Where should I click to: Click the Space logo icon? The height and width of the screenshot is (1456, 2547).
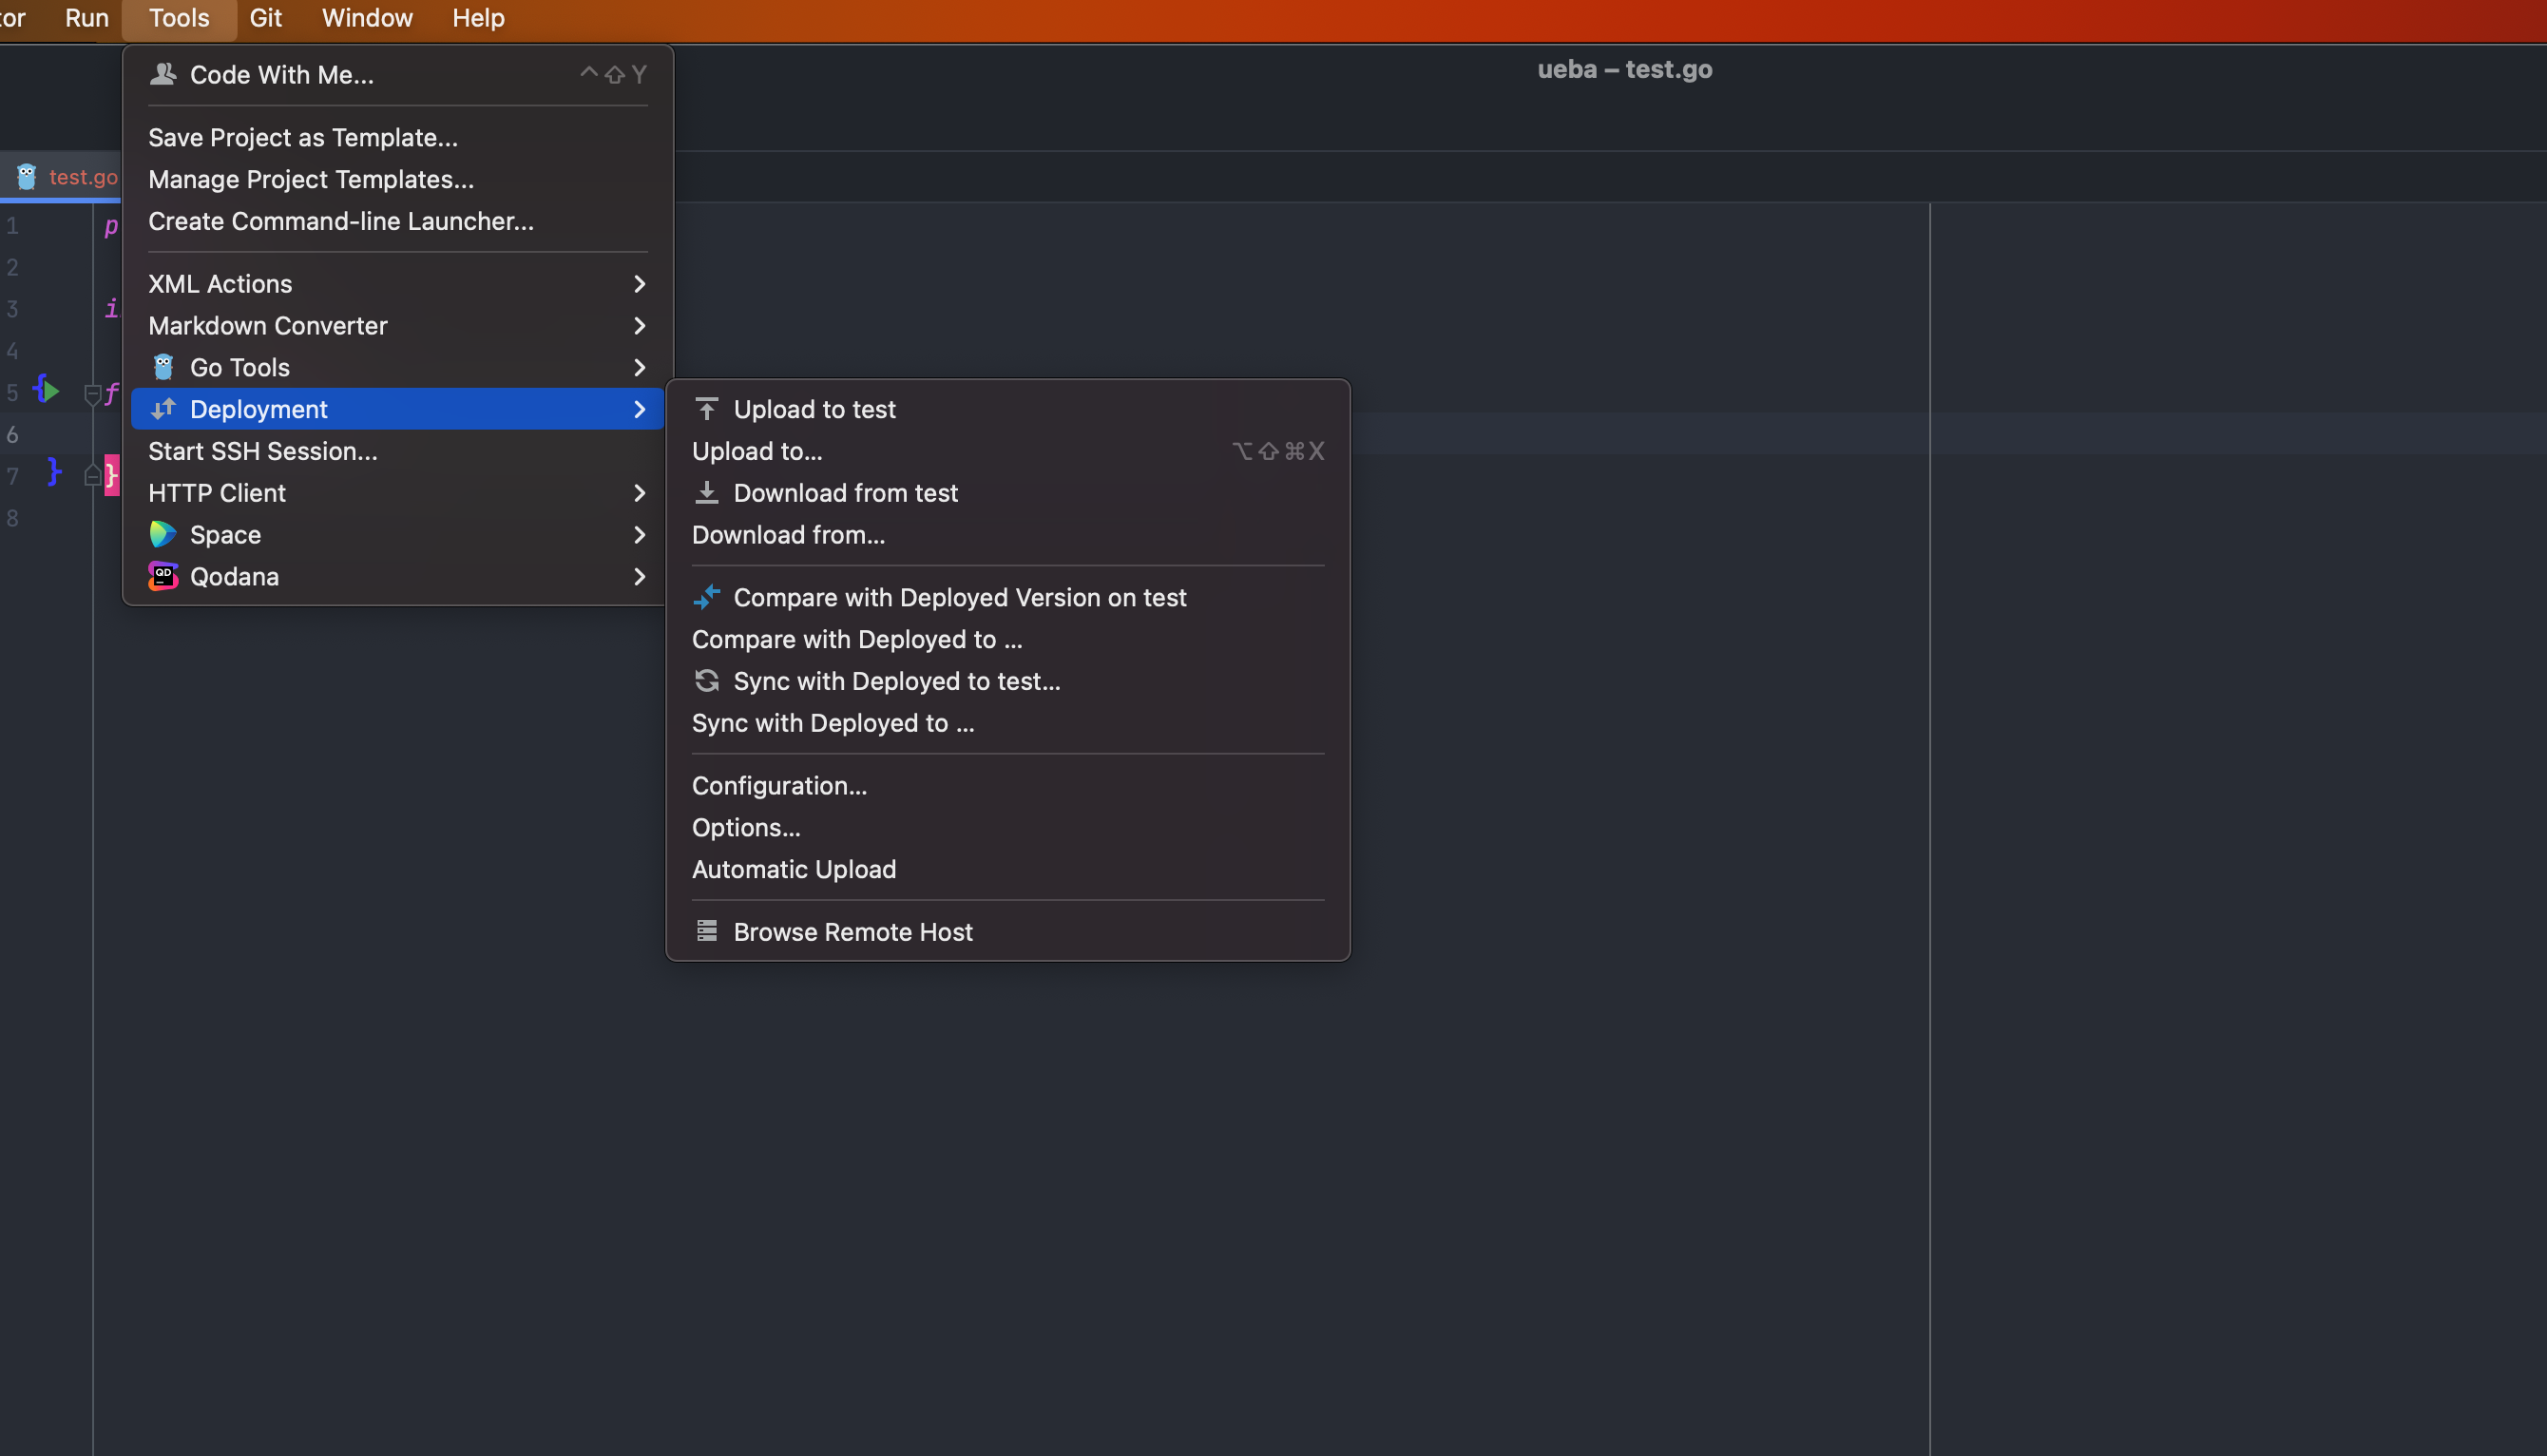(x=163, y=534)
